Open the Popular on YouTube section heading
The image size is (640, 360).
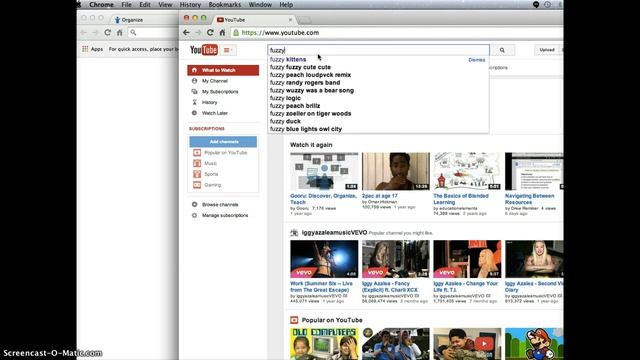coord(332,320)
